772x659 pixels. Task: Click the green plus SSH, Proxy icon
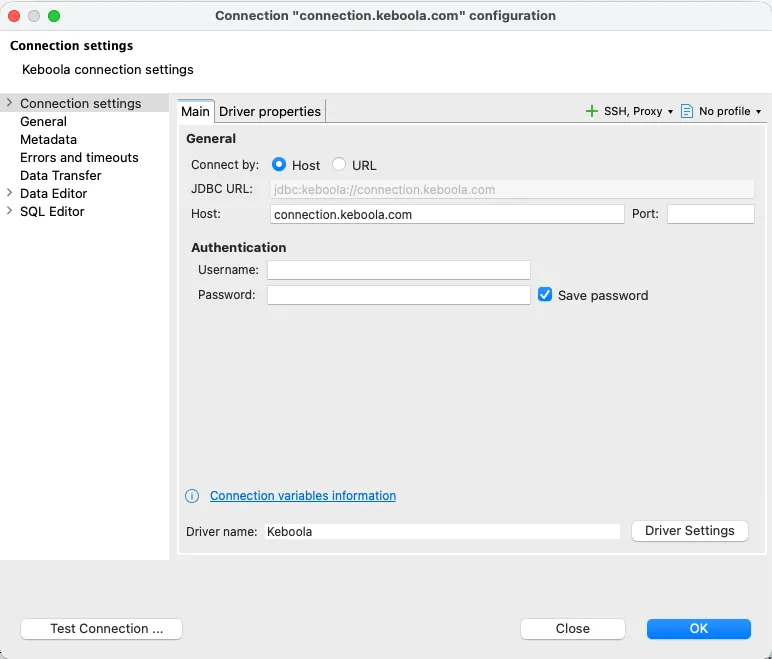pyautogui.click(x=591, y=111)
